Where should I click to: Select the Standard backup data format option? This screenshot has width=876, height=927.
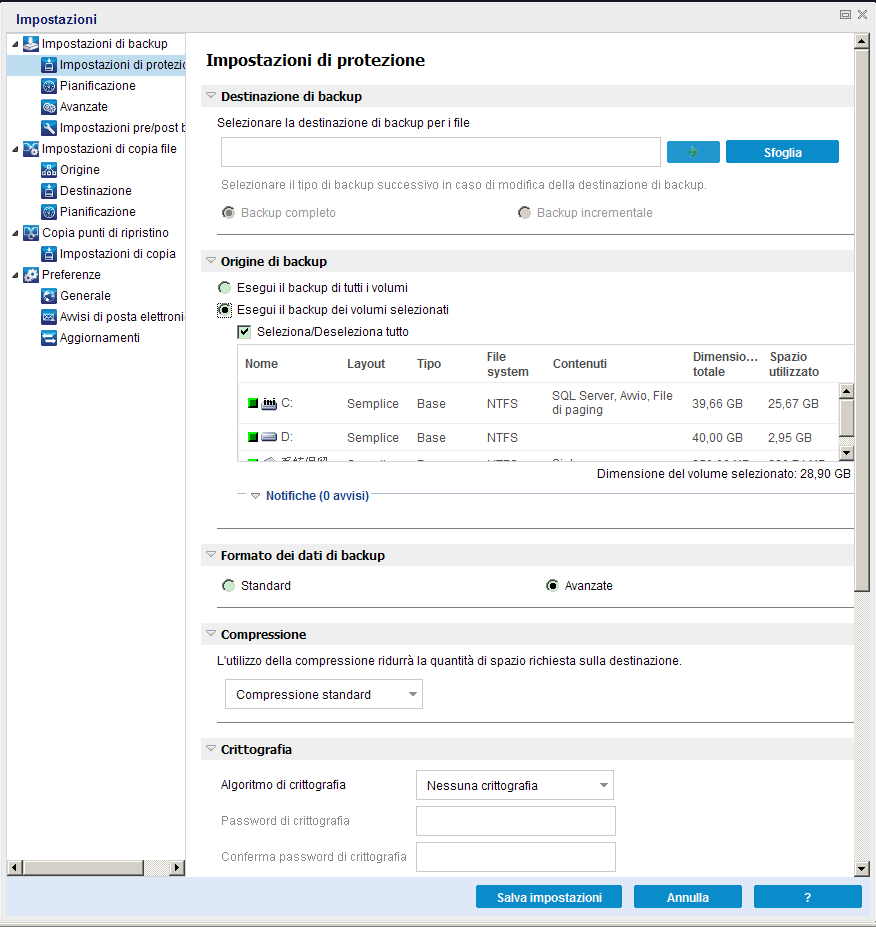point(227,585)
